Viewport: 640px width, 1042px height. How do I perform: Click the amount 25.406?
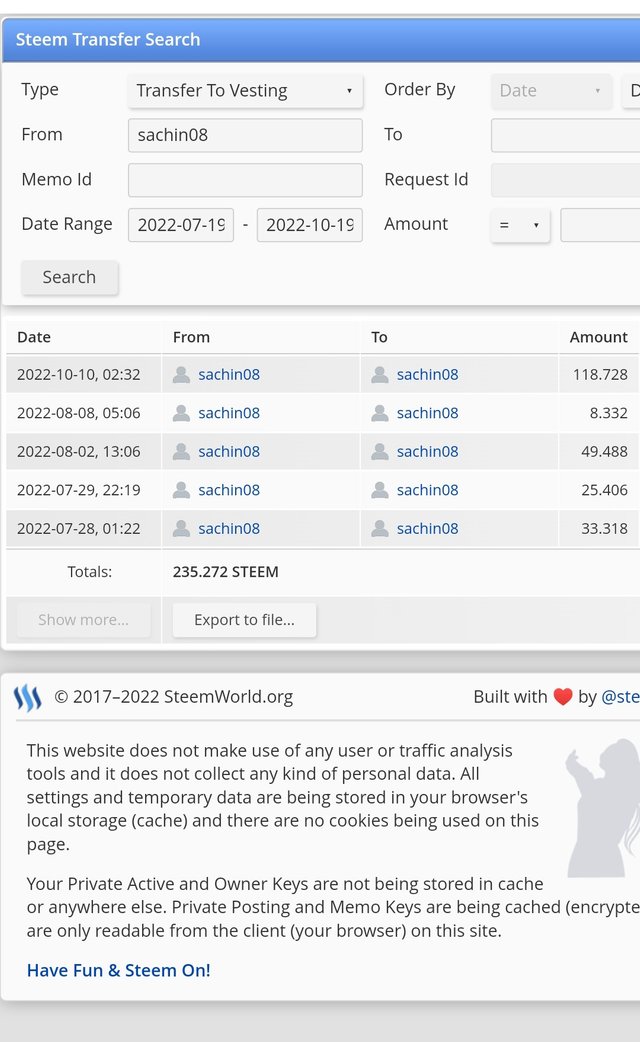point(604,490)
